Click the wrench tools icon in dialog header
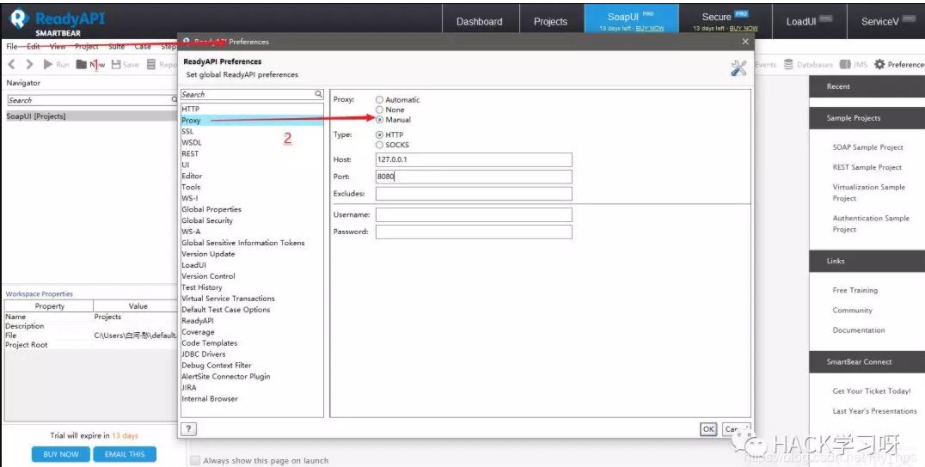The image size is (925, 467). (x=738, y=68)
